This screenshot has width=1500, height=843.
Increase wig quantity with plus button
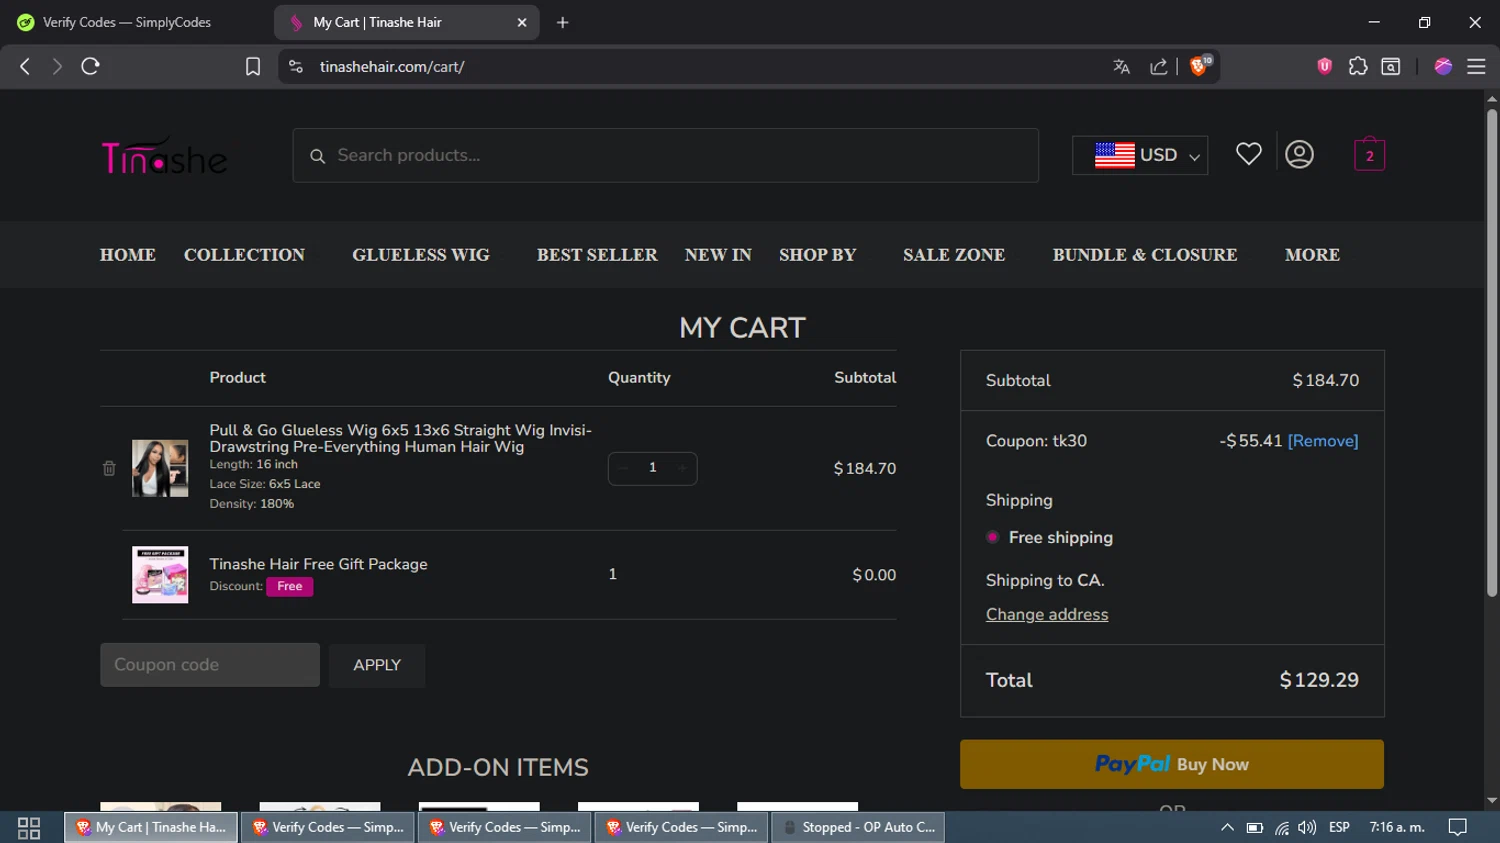pos(682,468)
